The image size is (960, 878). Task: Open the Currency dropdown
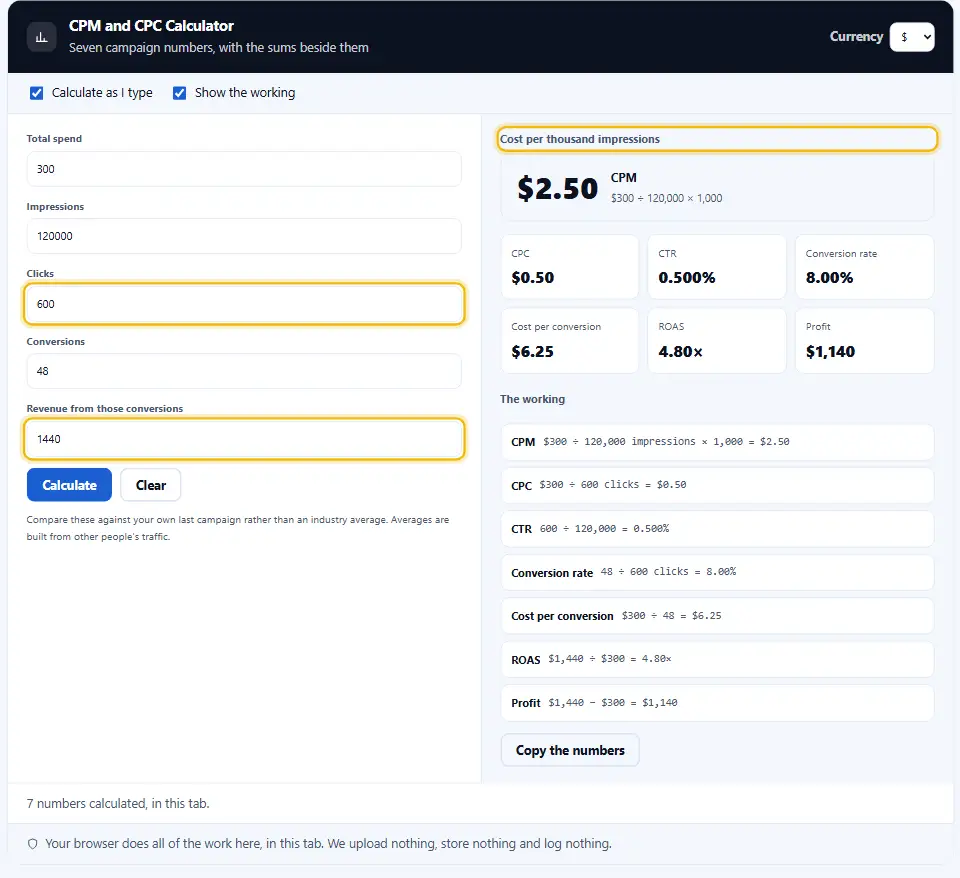(x=912, y=37)
